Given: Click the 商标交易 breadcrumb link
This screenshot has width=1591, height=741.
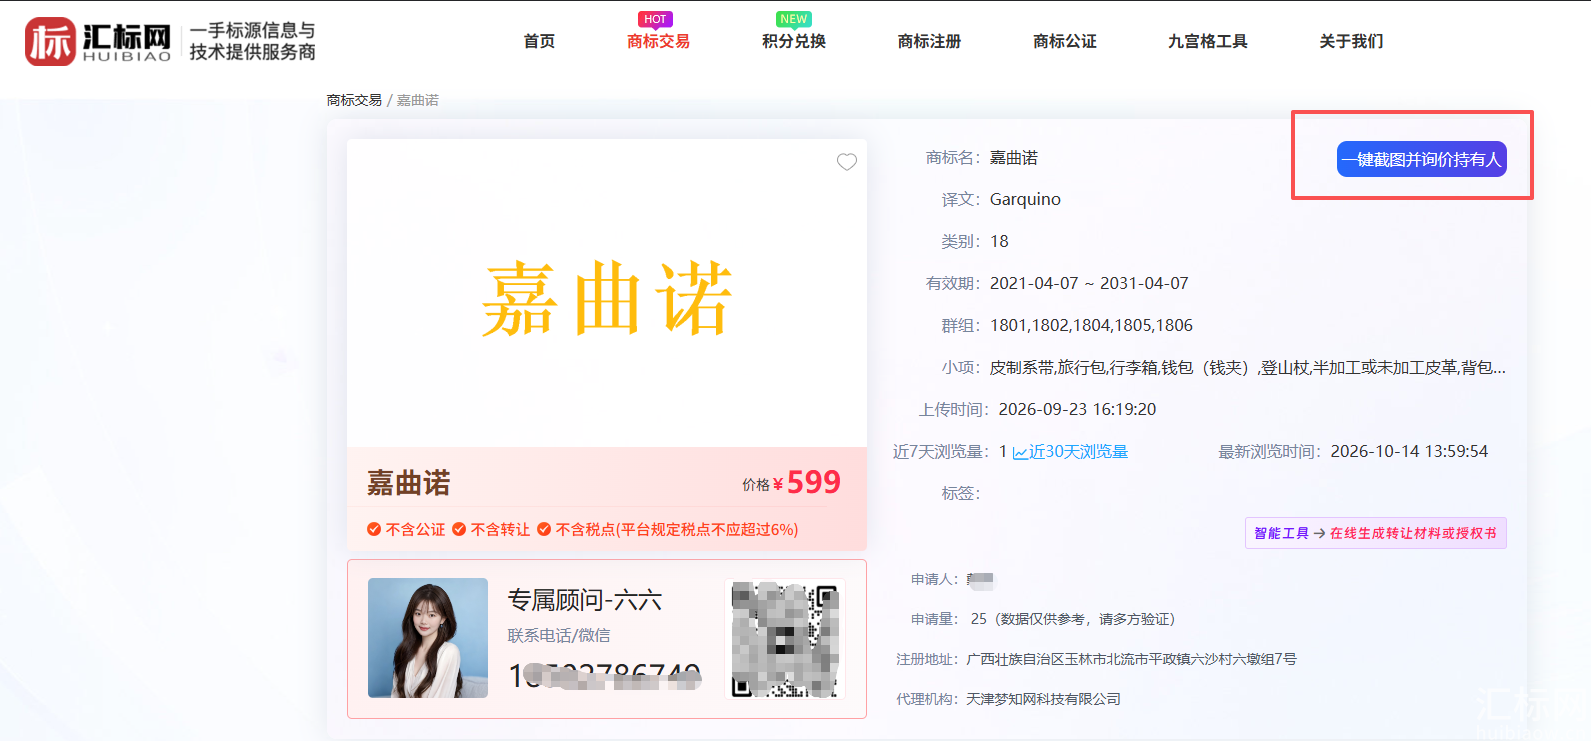Looking at the screenshot, I should (354, 100).
